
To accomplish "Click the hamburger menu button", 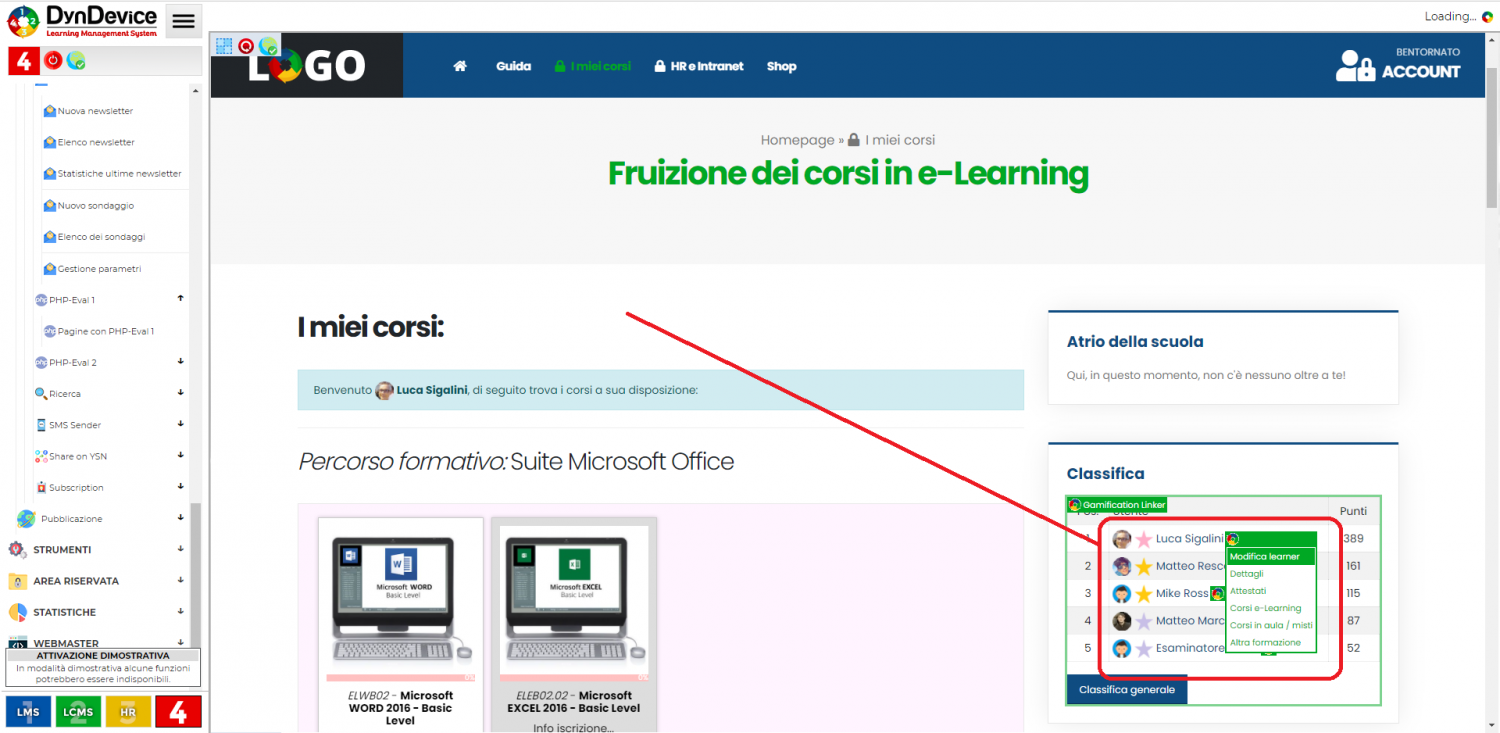I will tap(183, 21).
